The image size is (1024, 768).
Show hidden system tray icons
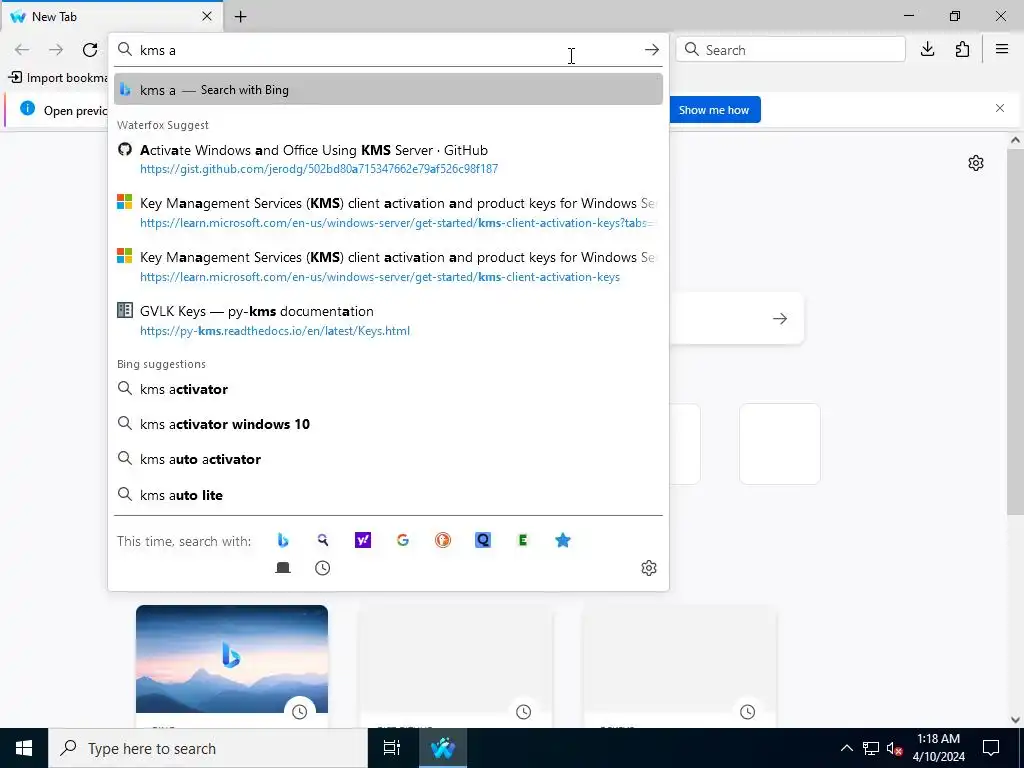(x=846, y=748)
